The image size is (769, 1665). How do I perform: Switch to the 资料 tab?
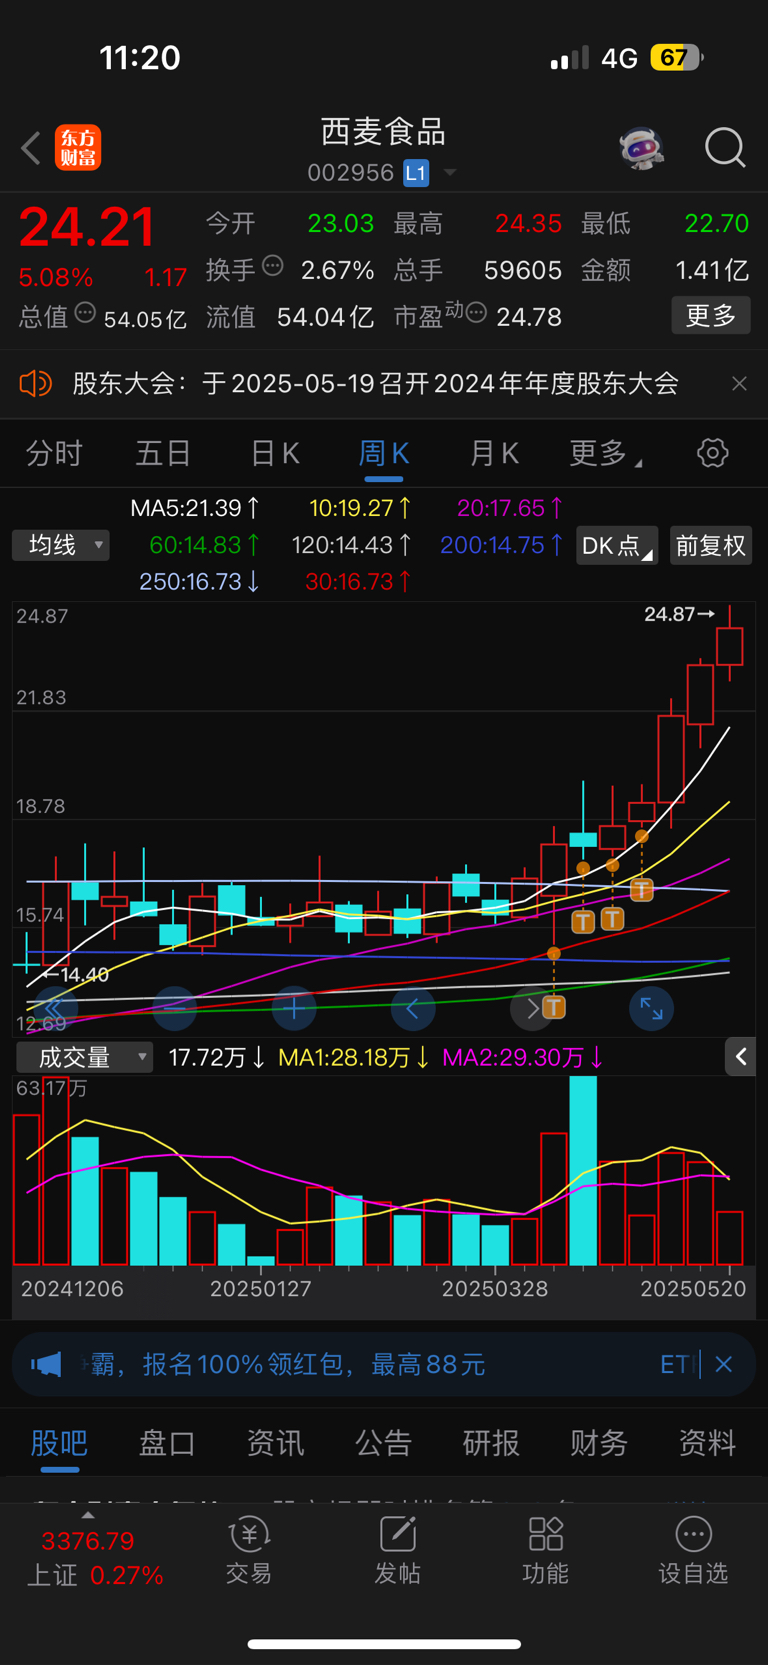(707, 1443)
